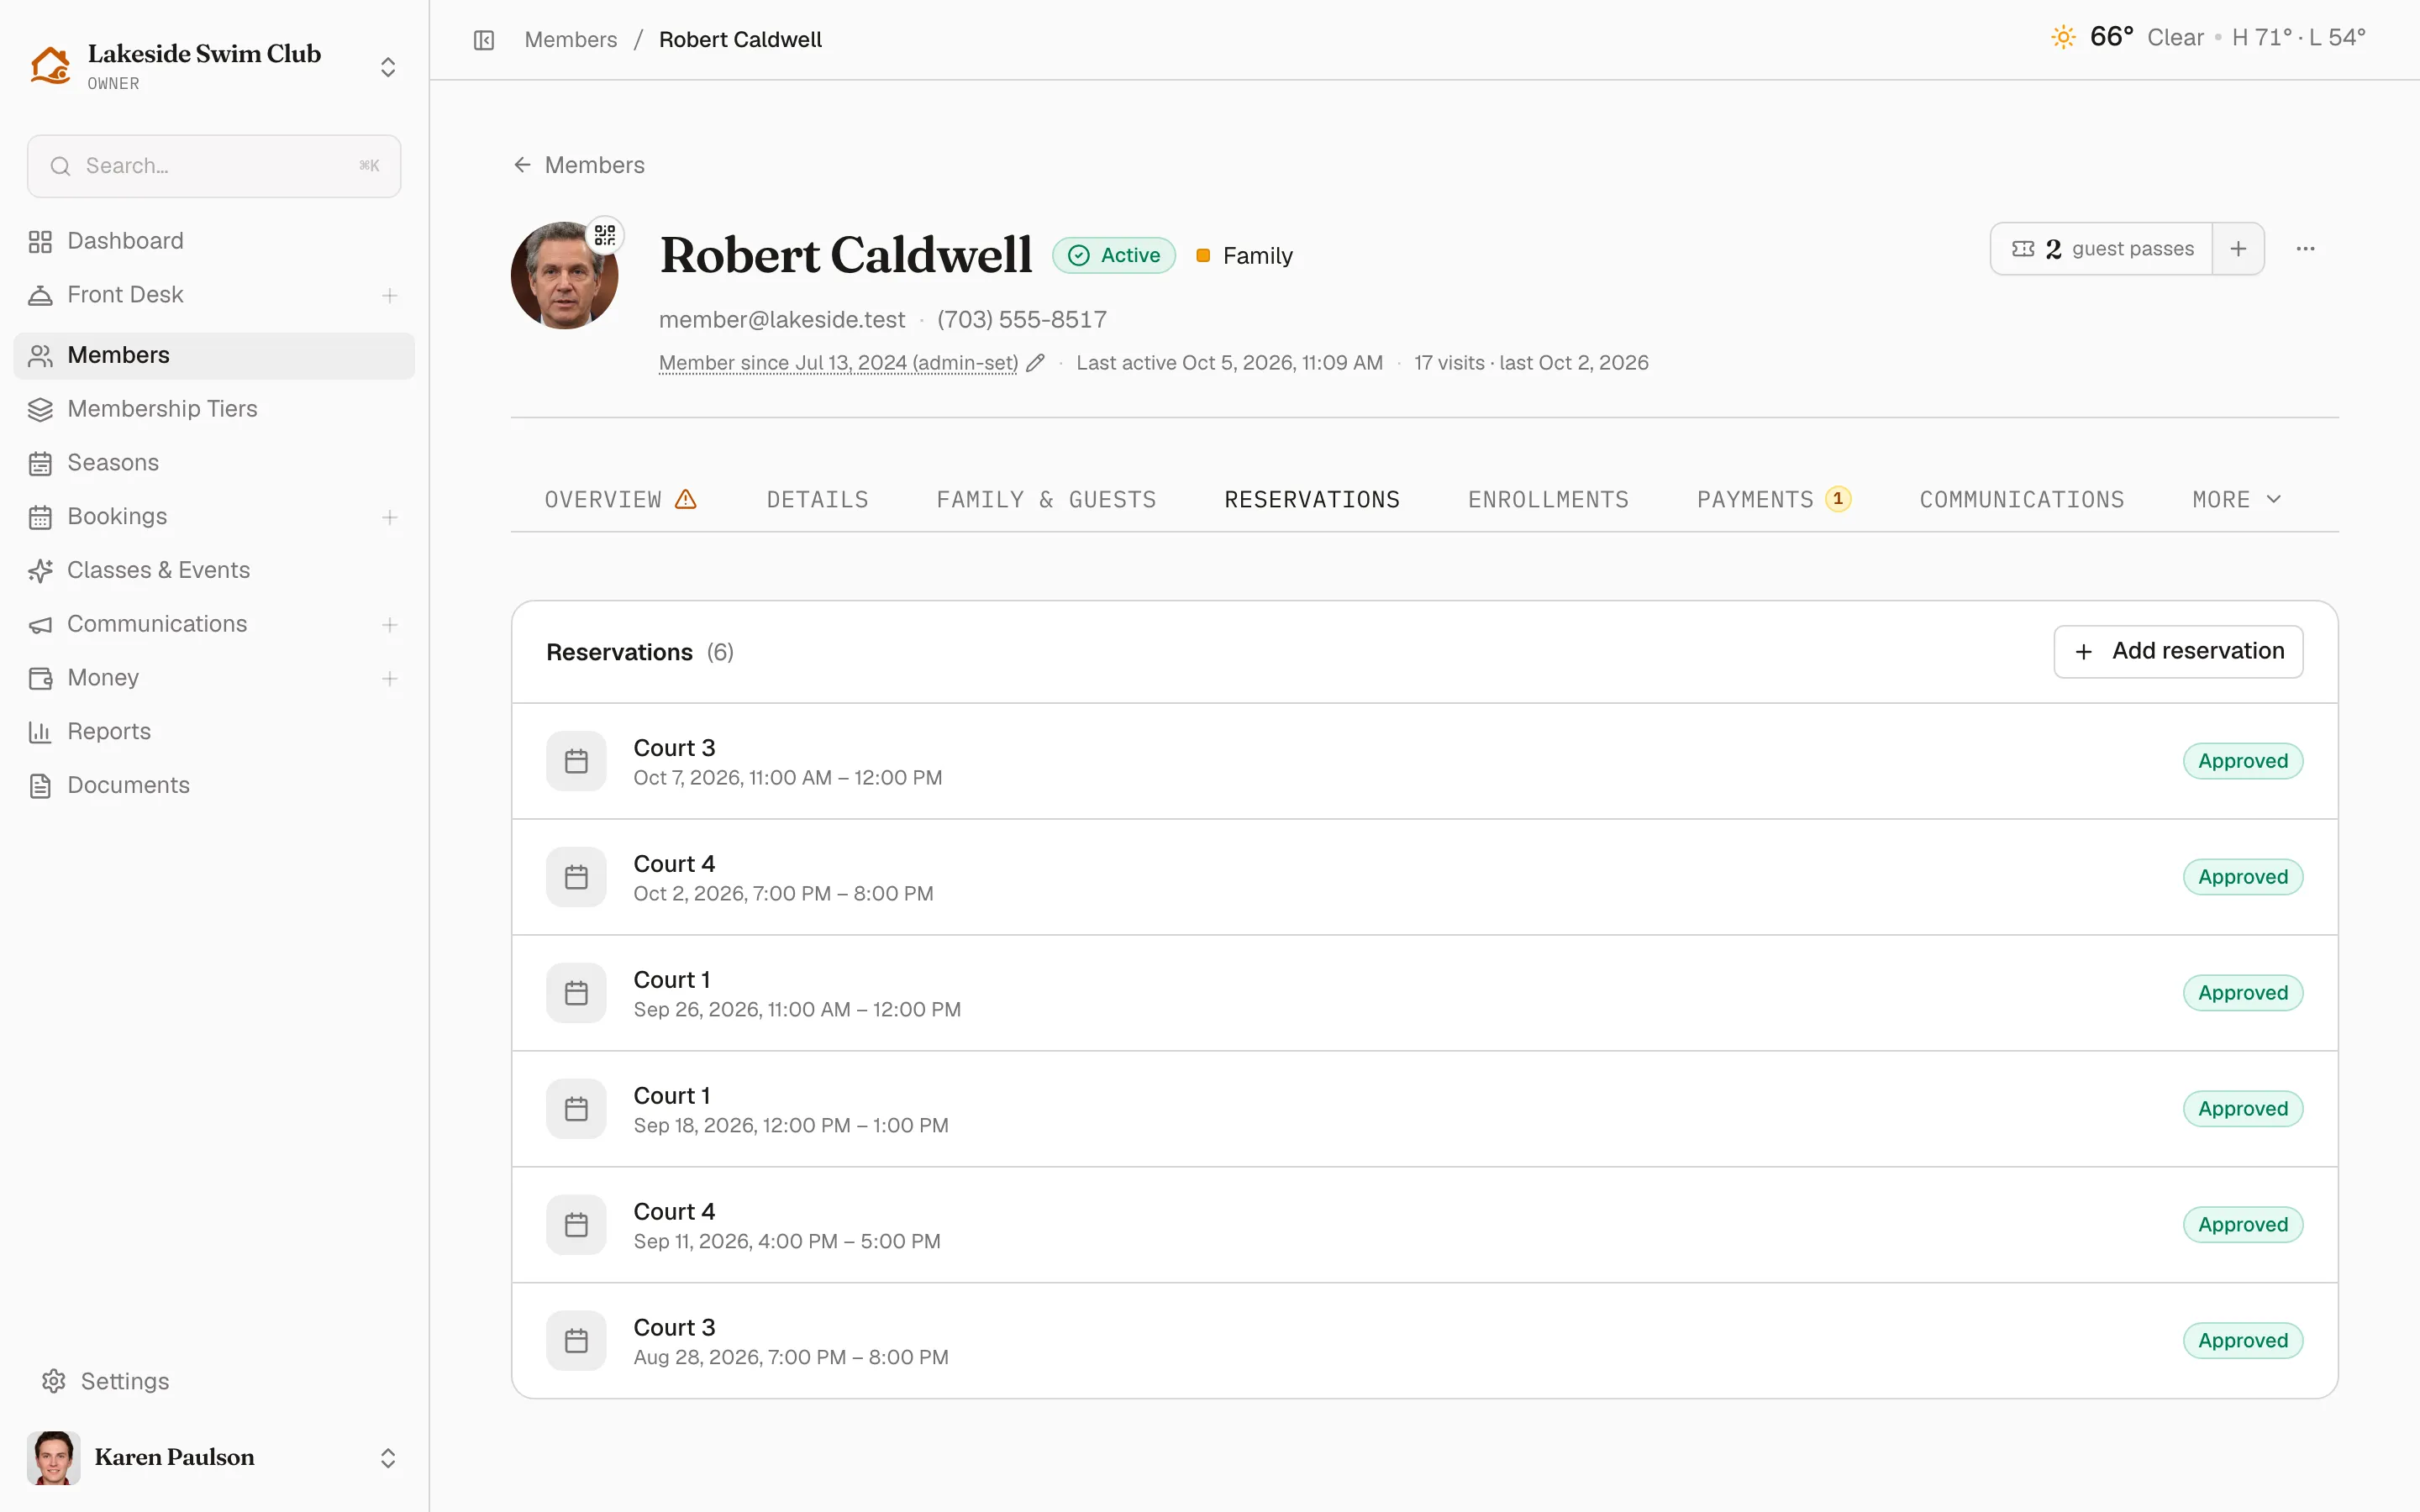The image size is (2420, 1512).
Task: Click the Communications plus icon in sidebar
Action: click(x=390, y=625)
